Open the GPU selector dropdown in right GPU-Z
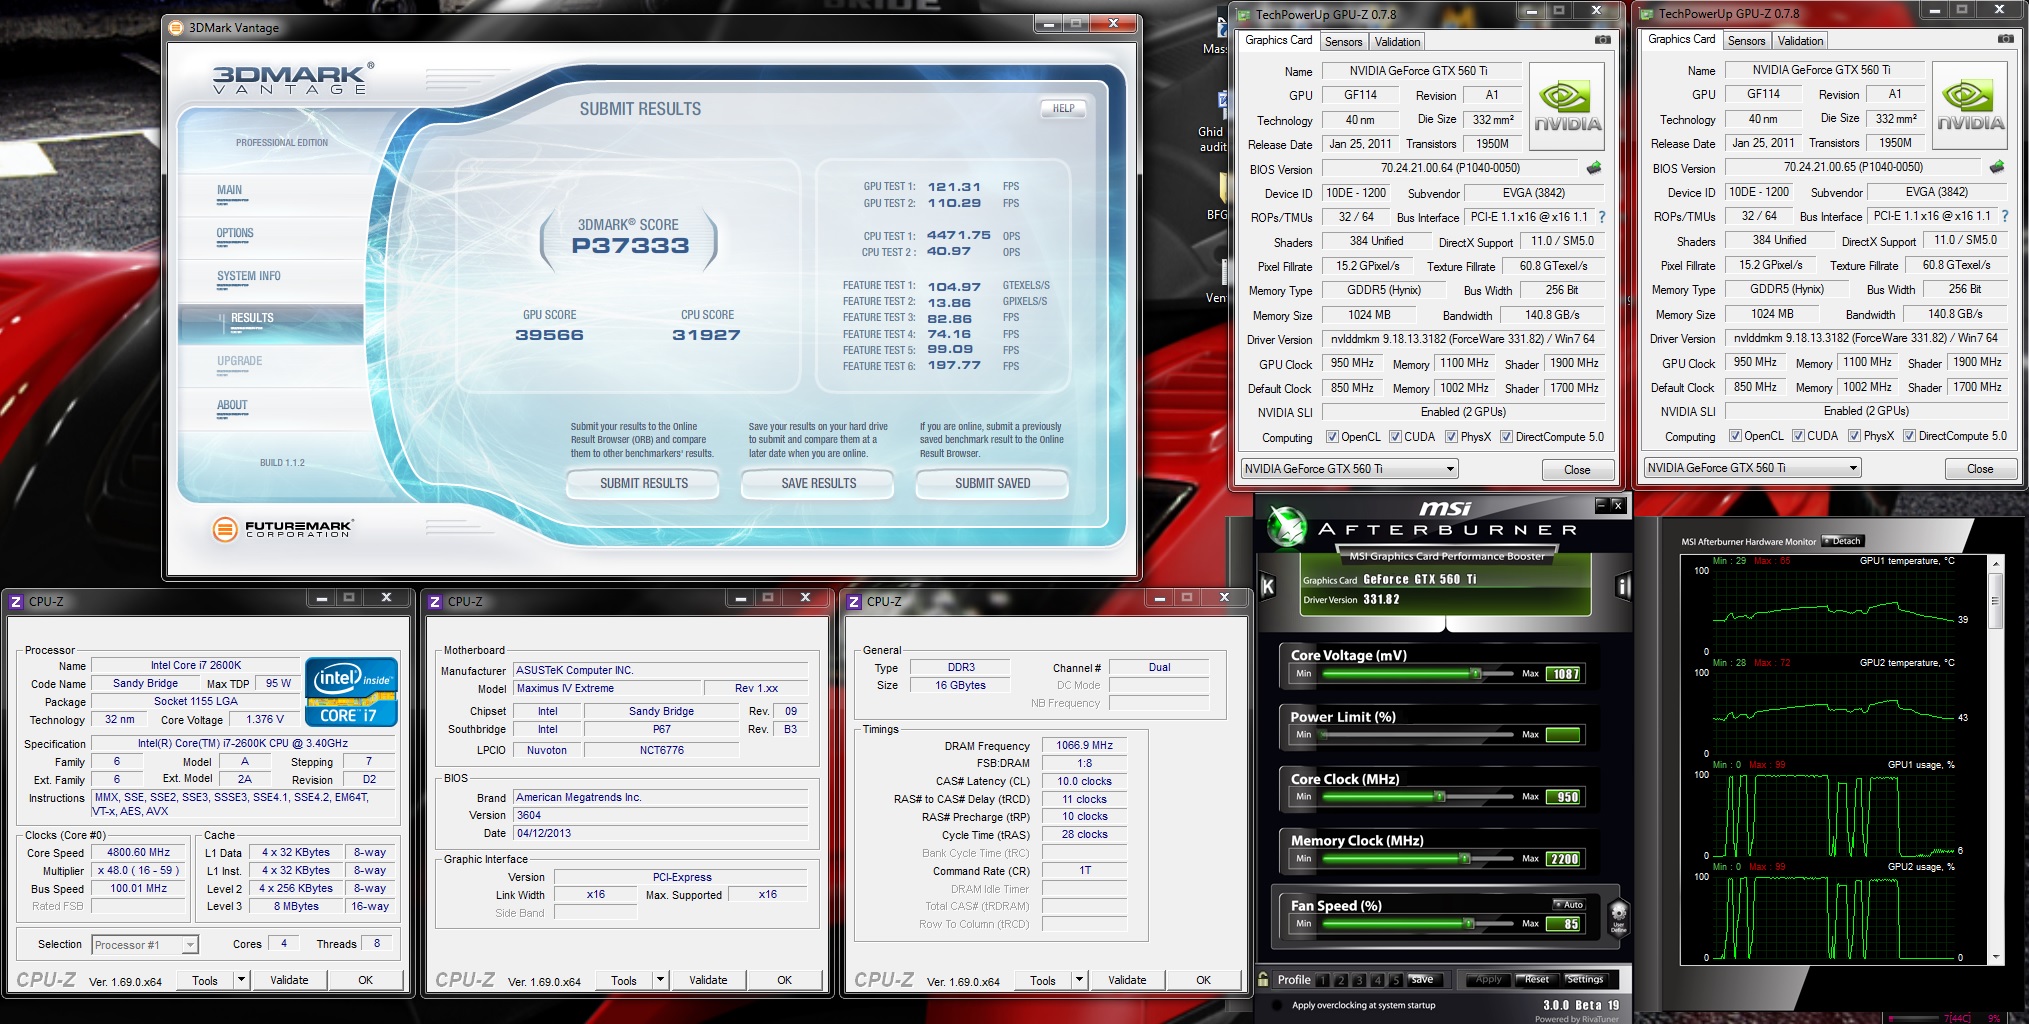The width and height of the screenshot is (2029, 1024). click(1752, 468)
